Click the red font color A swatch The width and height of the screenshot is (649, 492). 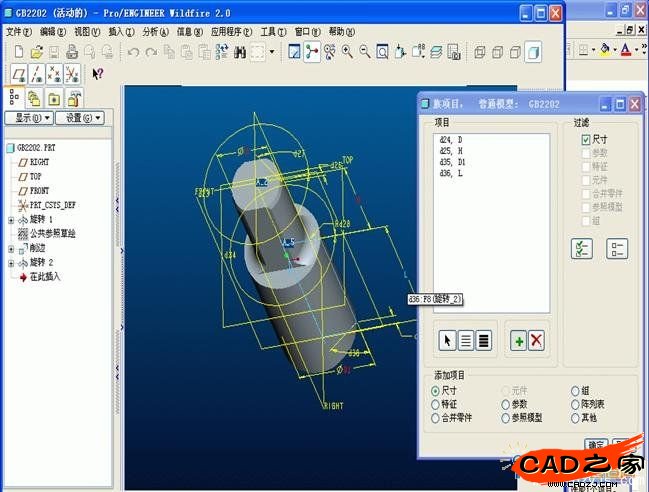pos(626,49)
